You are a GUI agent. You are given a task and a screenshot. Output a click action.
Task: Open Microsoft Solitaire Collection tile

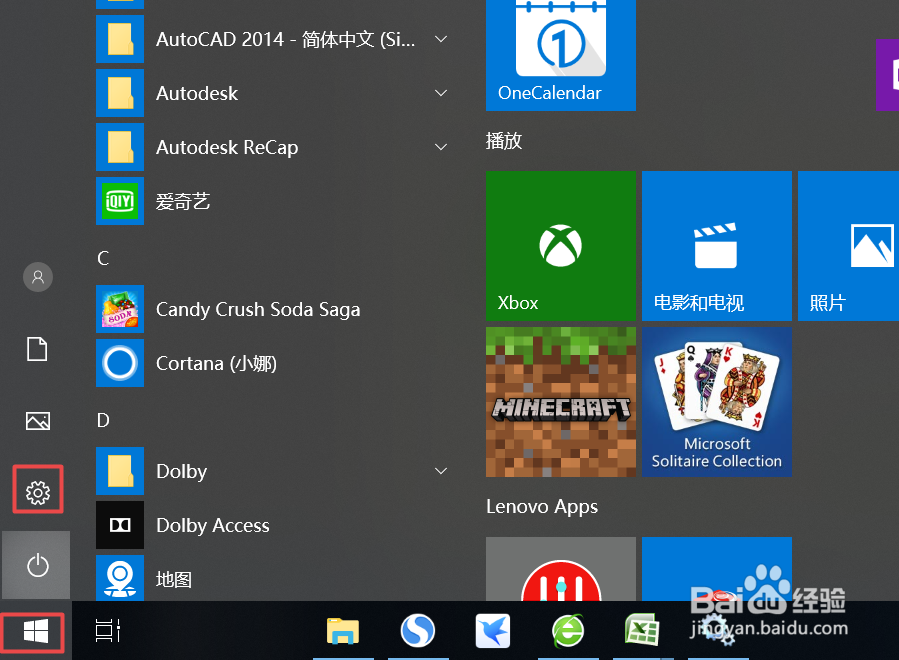(x=717, y=402)
